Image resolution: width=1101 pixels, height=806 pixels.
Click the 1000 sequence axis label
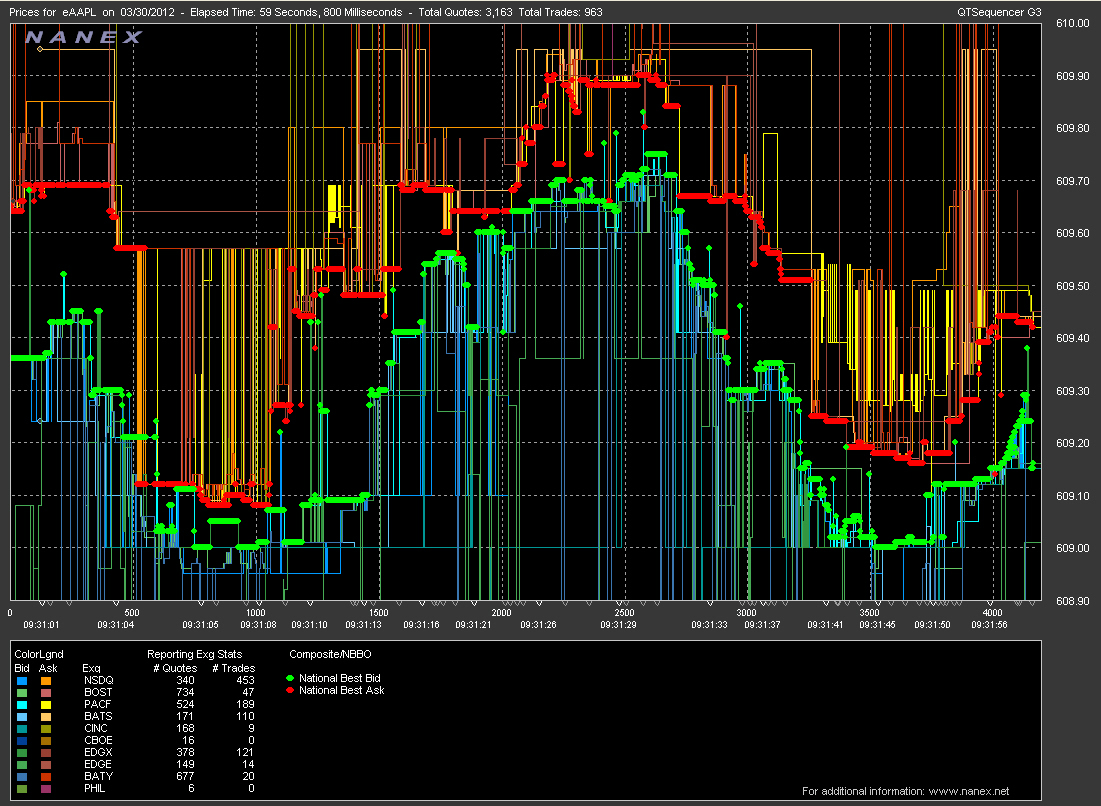tap(256, 613)
